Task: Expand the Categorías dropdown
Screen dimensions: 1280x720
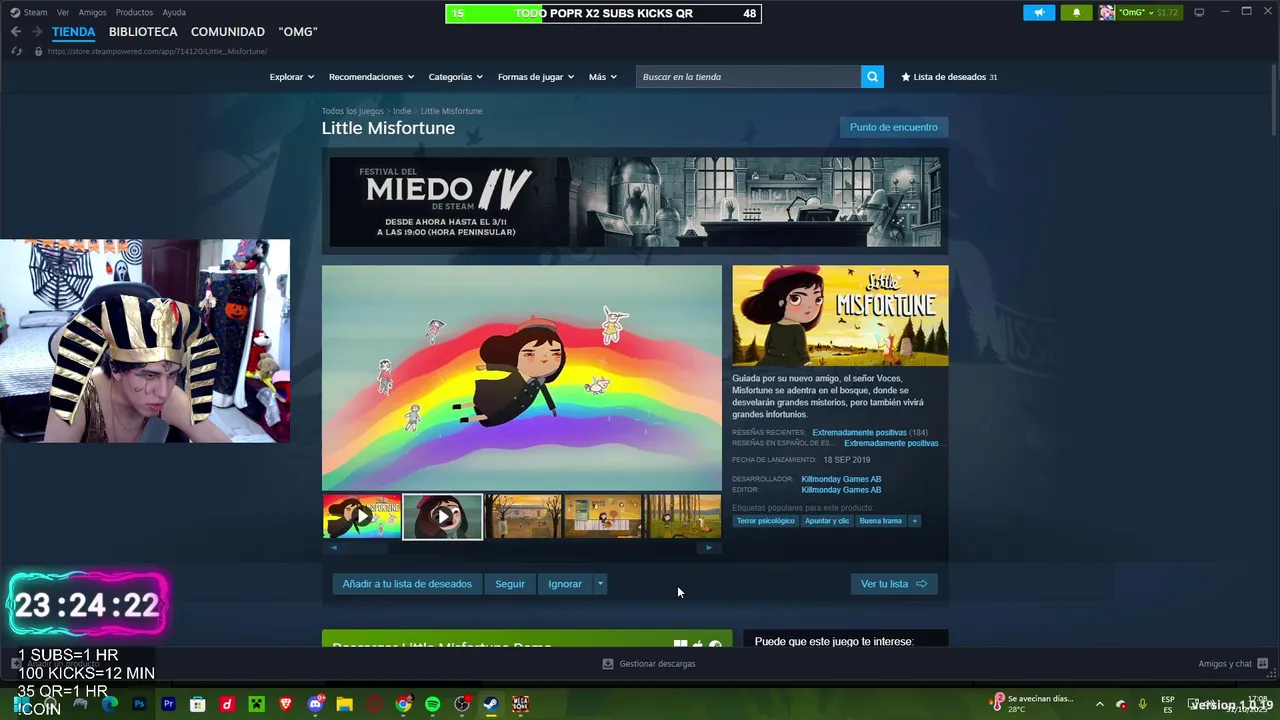Action: (x=455, y=77)
